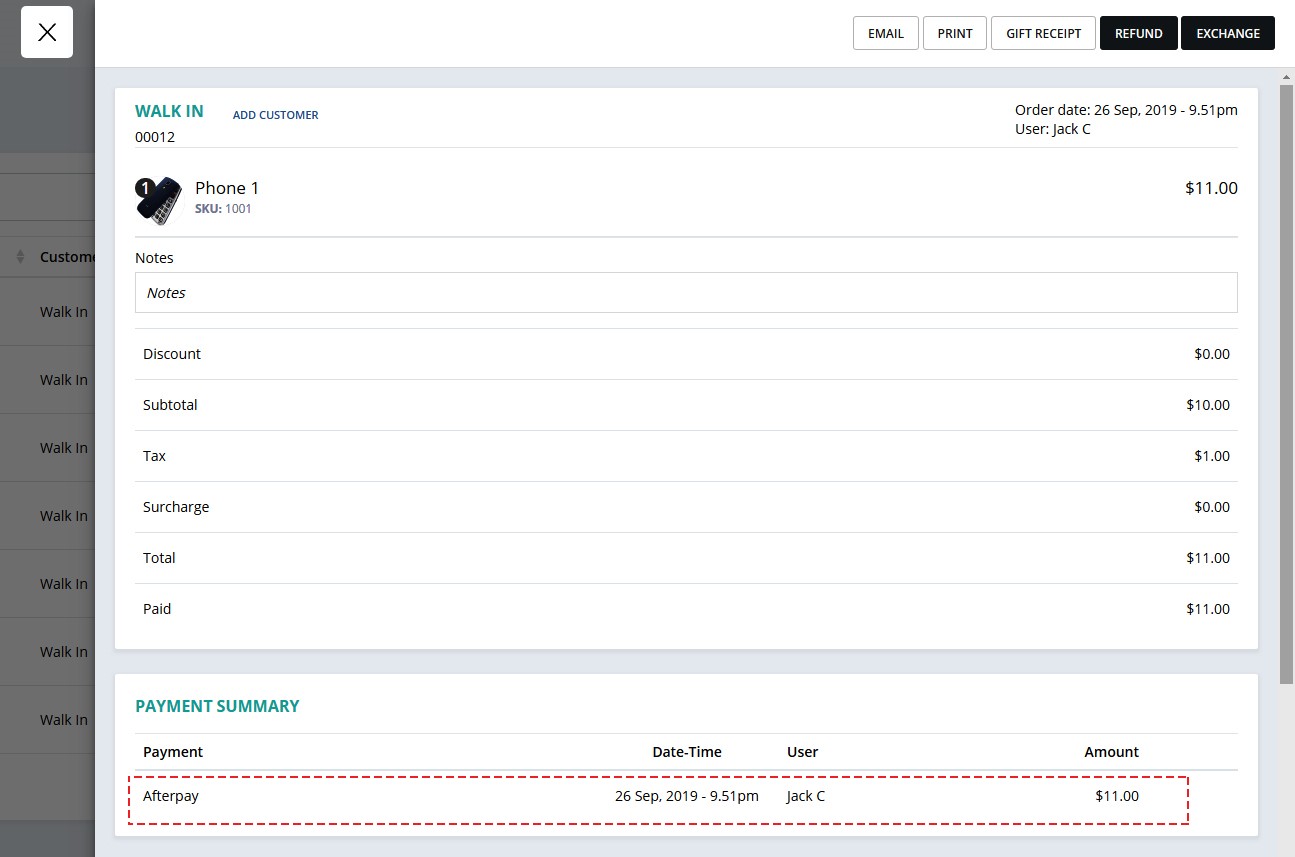Click the Subtotal amount $10.00
The height and width of the screenshot is (857, 1295).
(1208, 405)
